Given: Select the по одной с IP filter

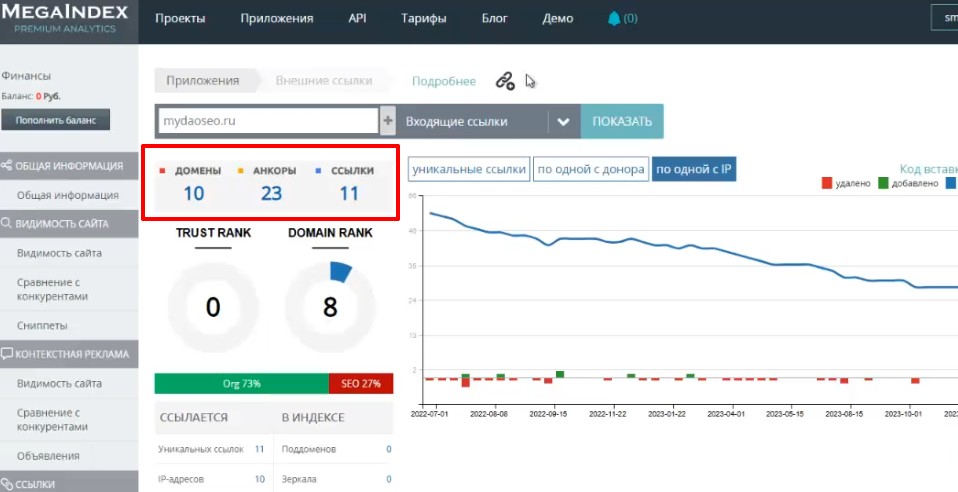Looking at the screenshot, I should click(x=694, y=169).
